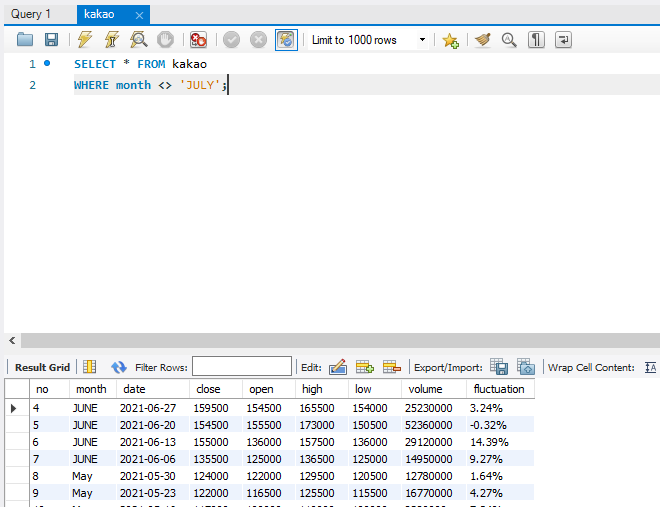Export the recordset to an external file
Screen dimensions: 660x507
499,366
